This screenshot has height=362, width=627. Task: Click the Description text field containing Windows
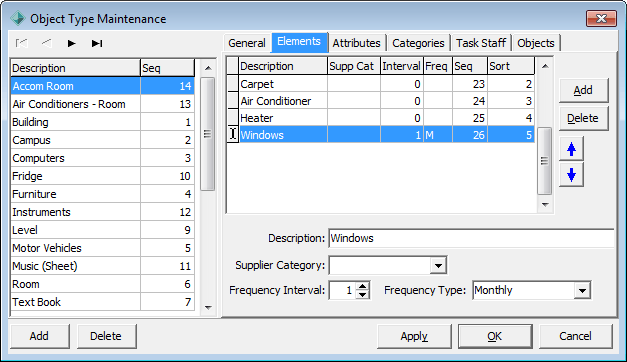pos(471,238)
